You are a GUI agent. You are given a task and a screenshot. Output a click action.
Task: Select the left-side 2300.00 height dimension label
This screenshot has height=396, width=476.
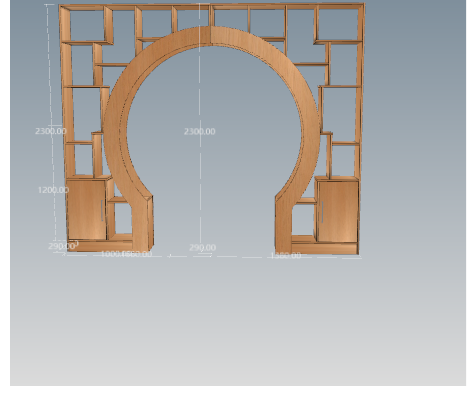[51, 131]
